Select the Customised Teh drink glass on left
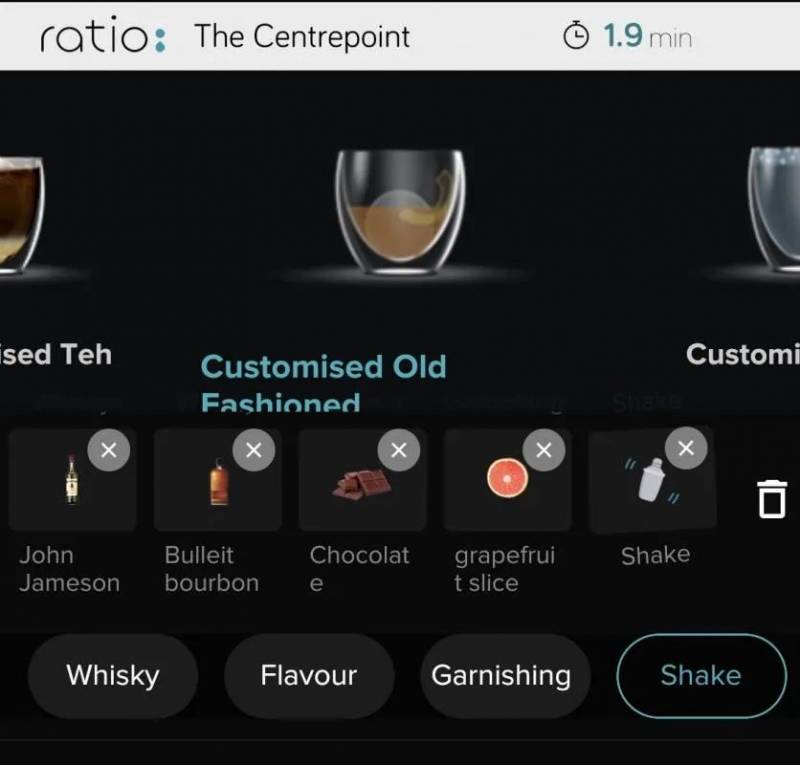800x765 pixels. pyautogui.click(x=21, y=214)
